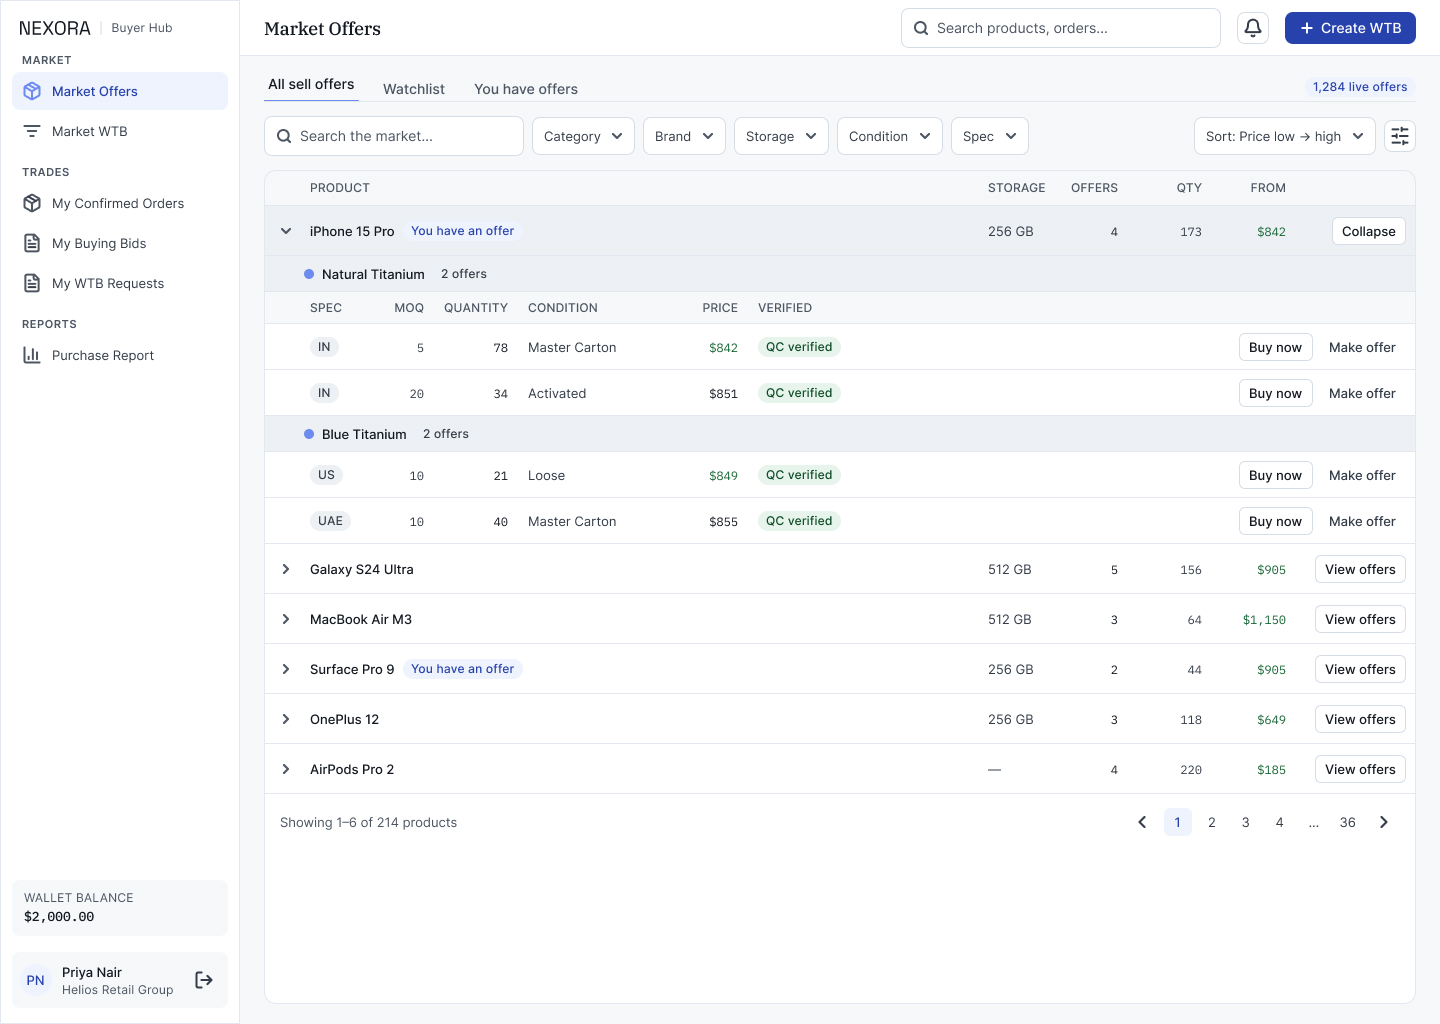Screen dimensions: 1440x1024
Task: Open the Condition filter dropdown
Action: [890, 136]
